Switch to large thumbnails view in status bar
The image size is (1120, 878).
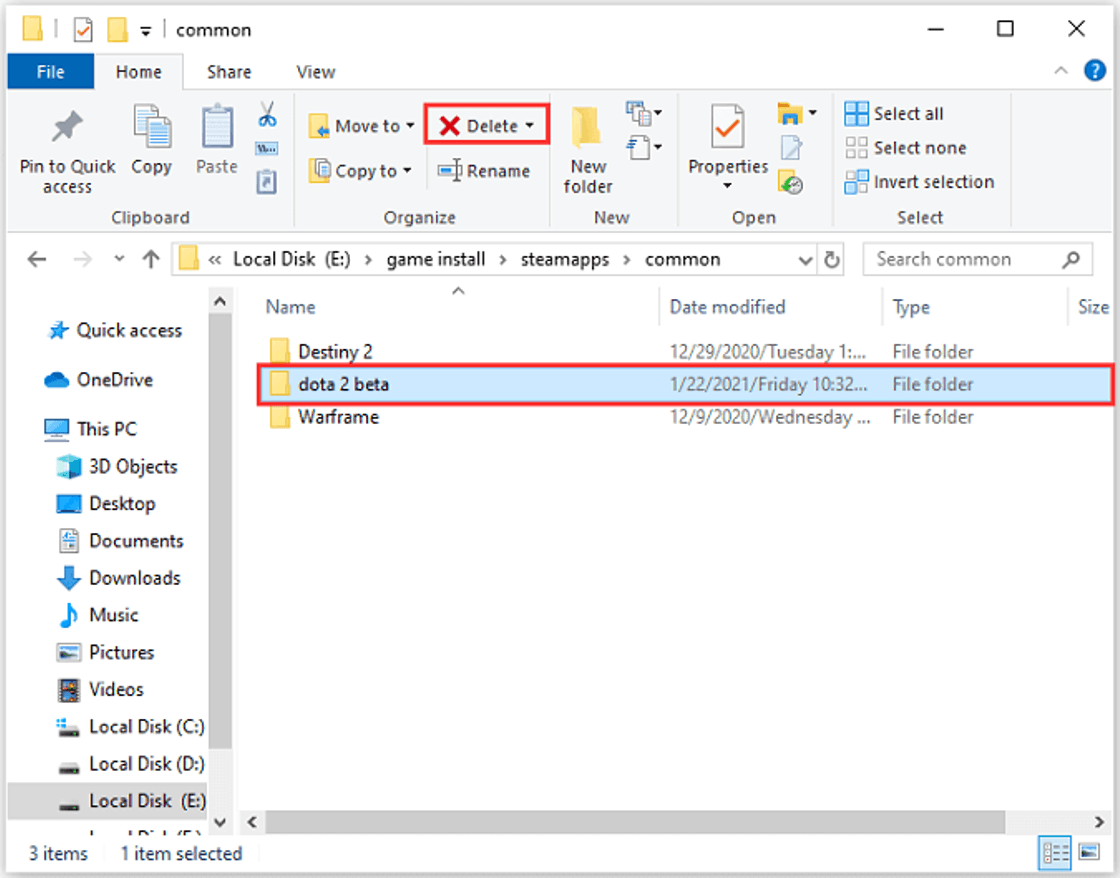(x=1088, y=853)
